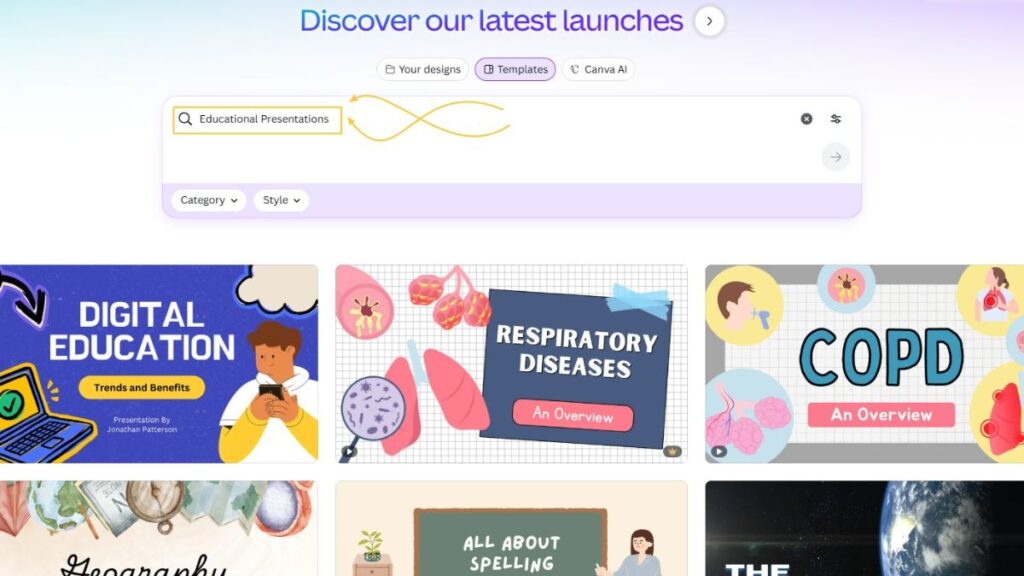Click the arrow beside Discover our latest launches
This screenshot has height=576, width=1024.
[709, 21]
